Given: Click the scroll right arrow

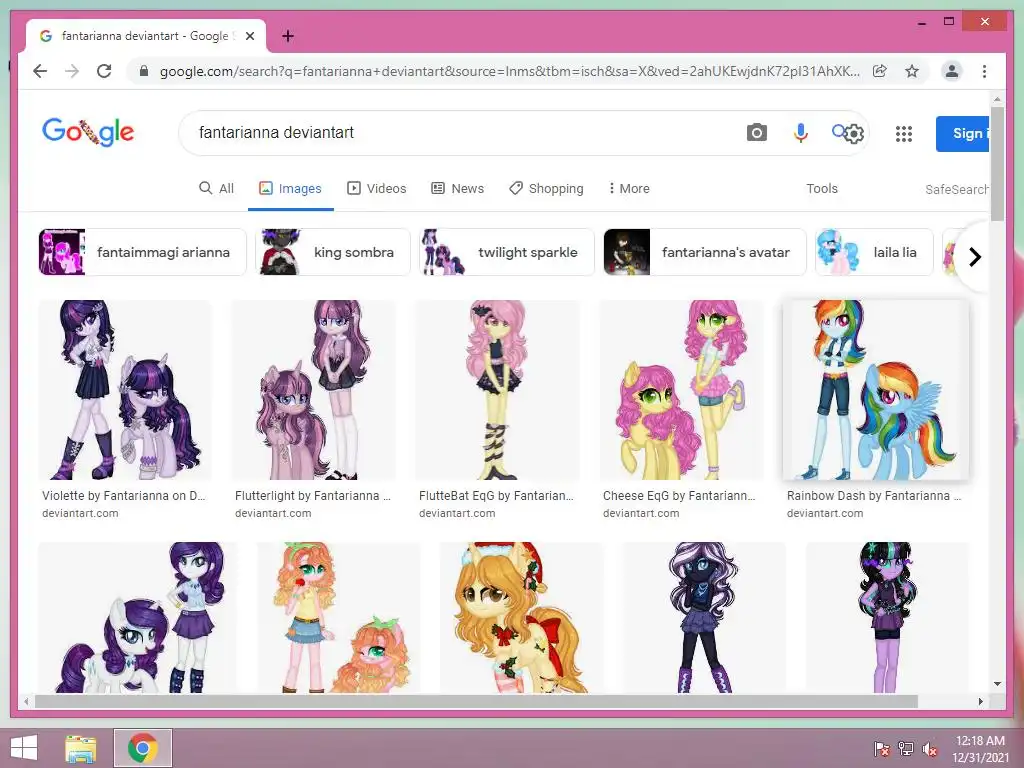Looking at the screenshot, I should (980, 701).
